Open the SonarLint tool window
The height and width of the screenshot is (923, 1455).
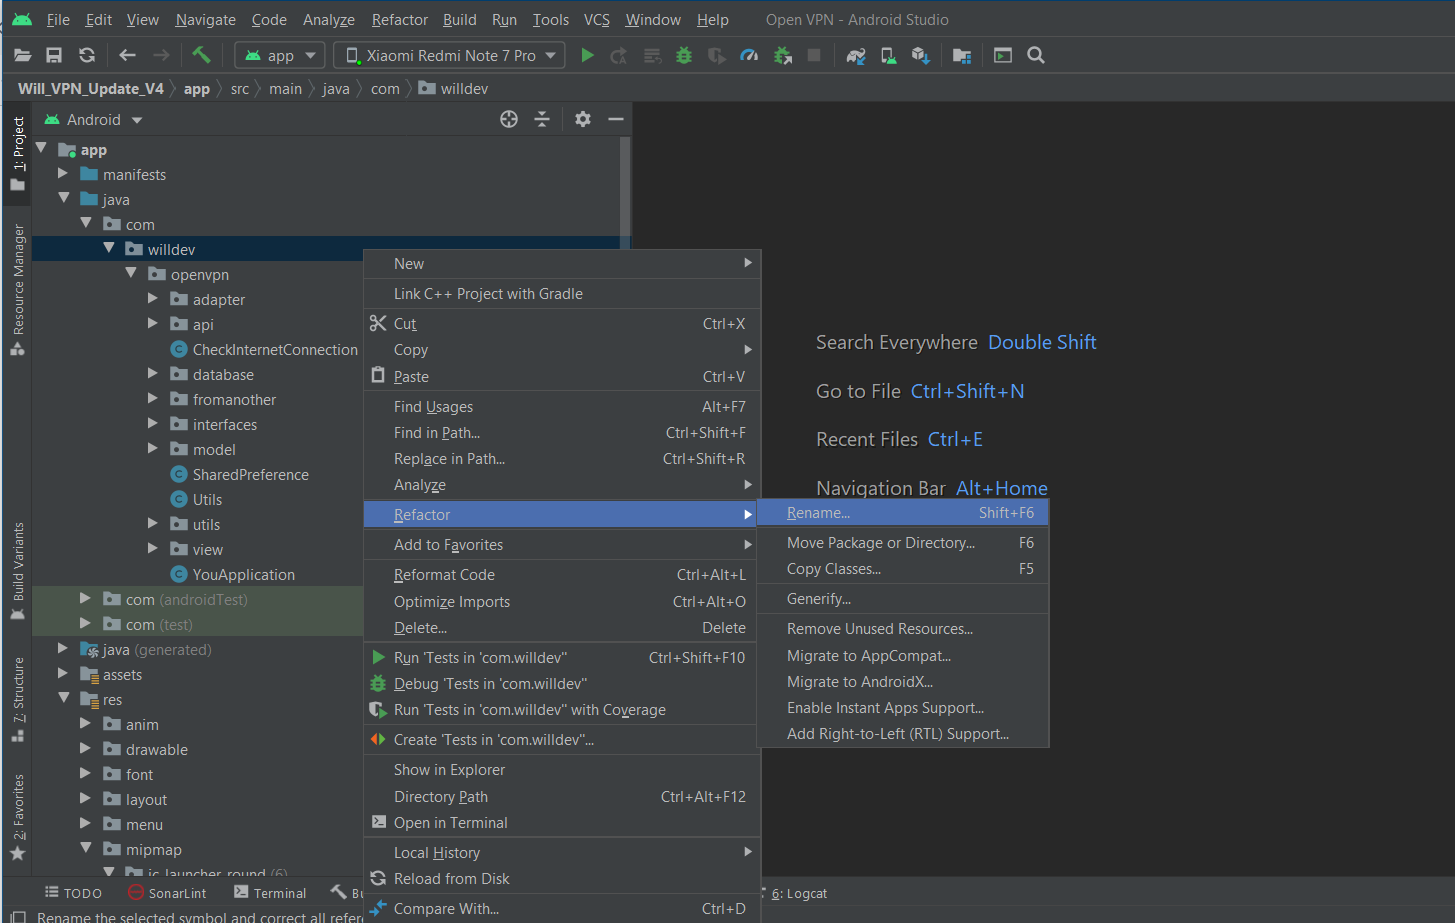pyautogui.click(x=167, y=893)
